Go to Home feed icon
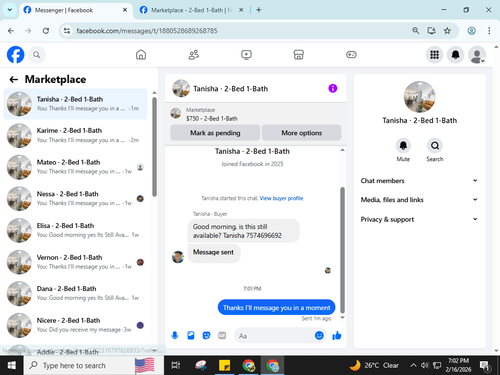500x375 pixels. tap(141, 55)
